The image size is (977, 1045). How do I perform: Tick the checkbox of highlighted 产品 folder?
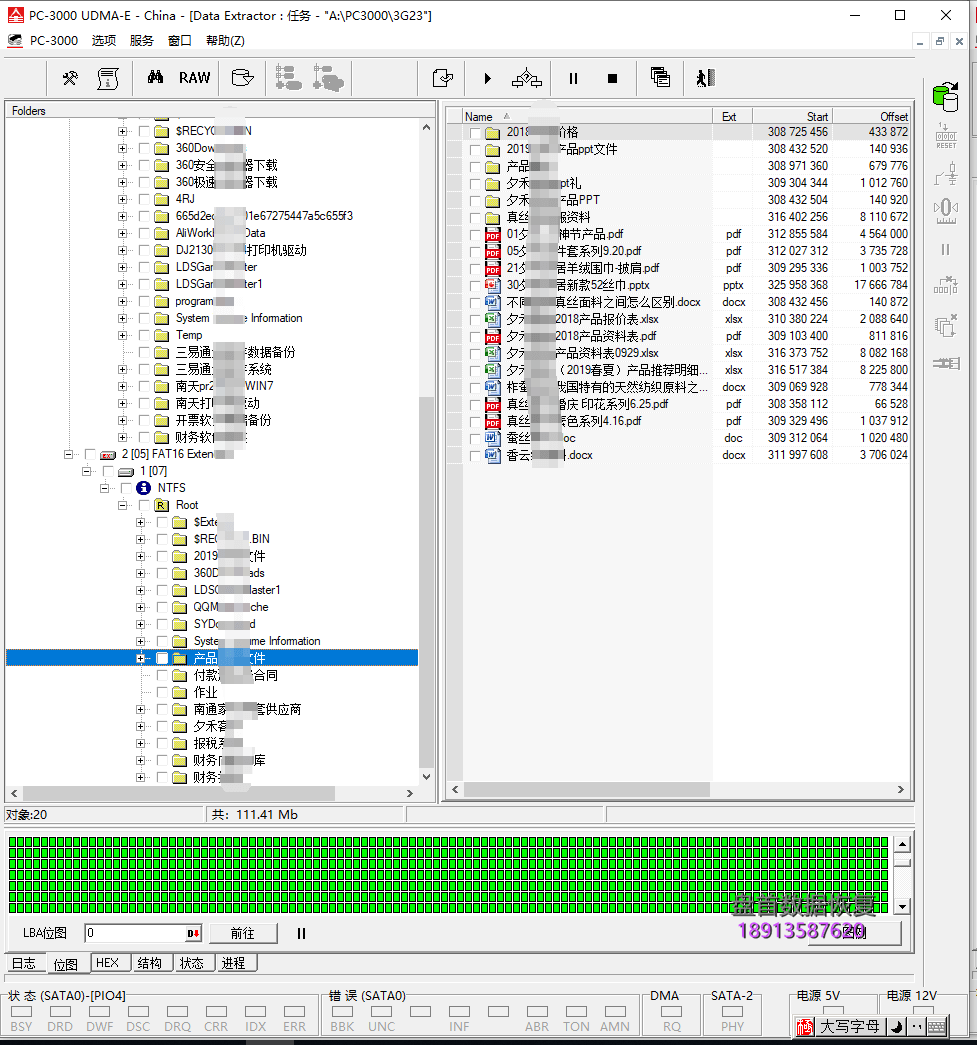(x=162, y=658)
